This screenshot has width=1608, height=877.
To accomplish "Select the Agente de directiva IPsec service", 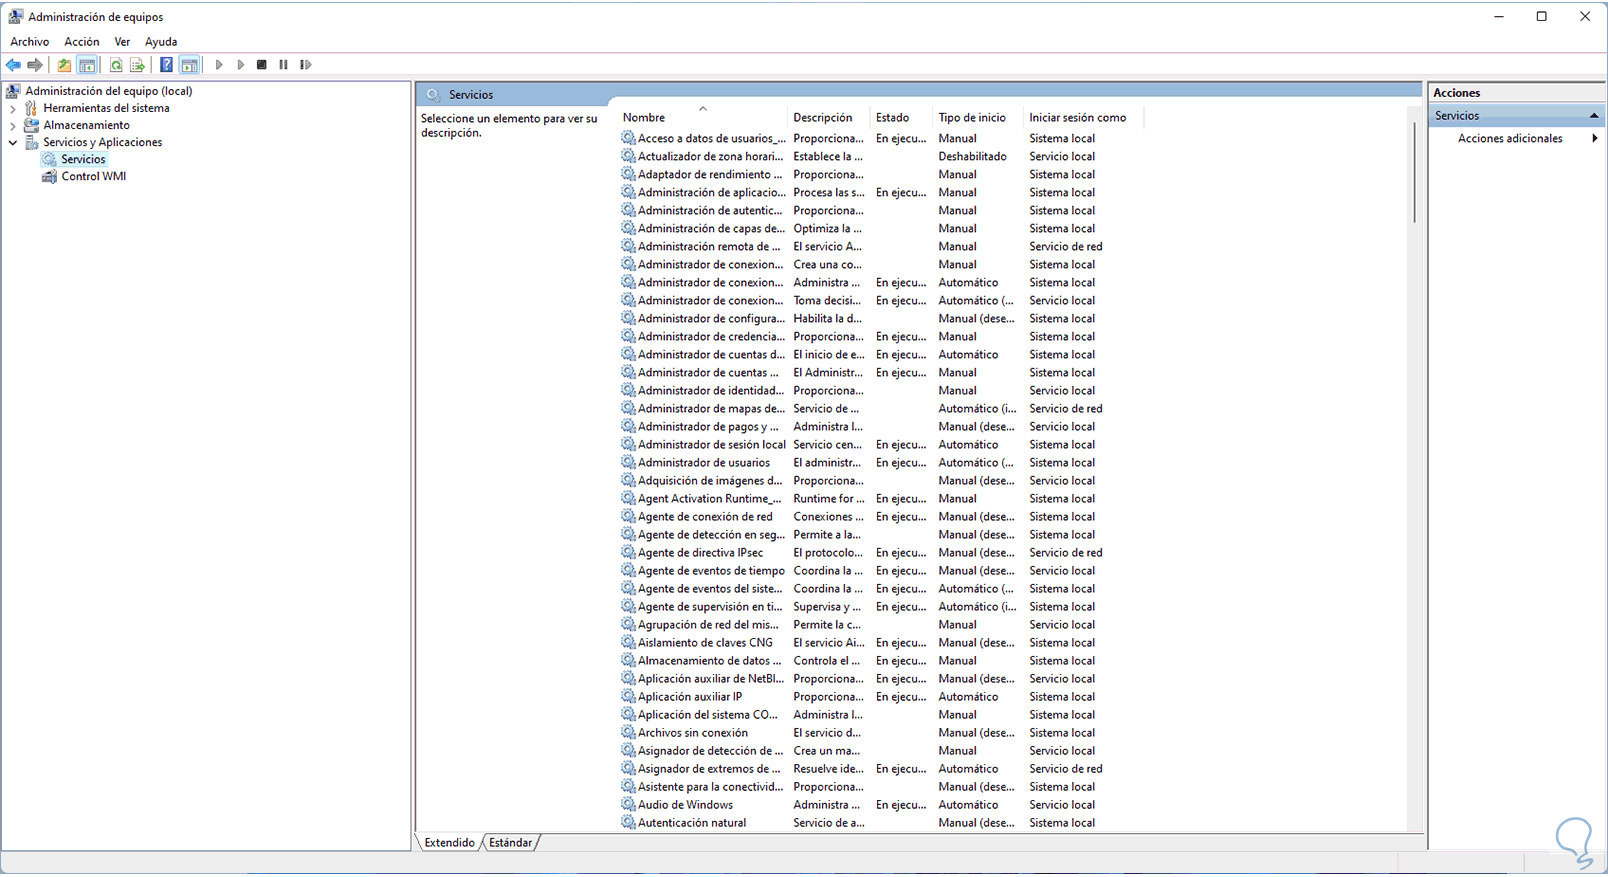I will (700, 553).
